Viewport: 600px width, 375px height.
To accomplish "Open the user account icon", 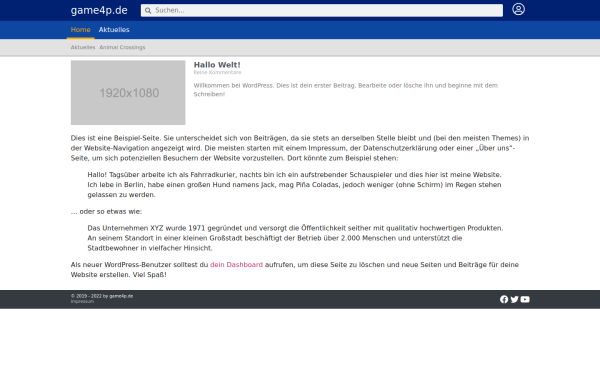I will click(x=518, y=9).
